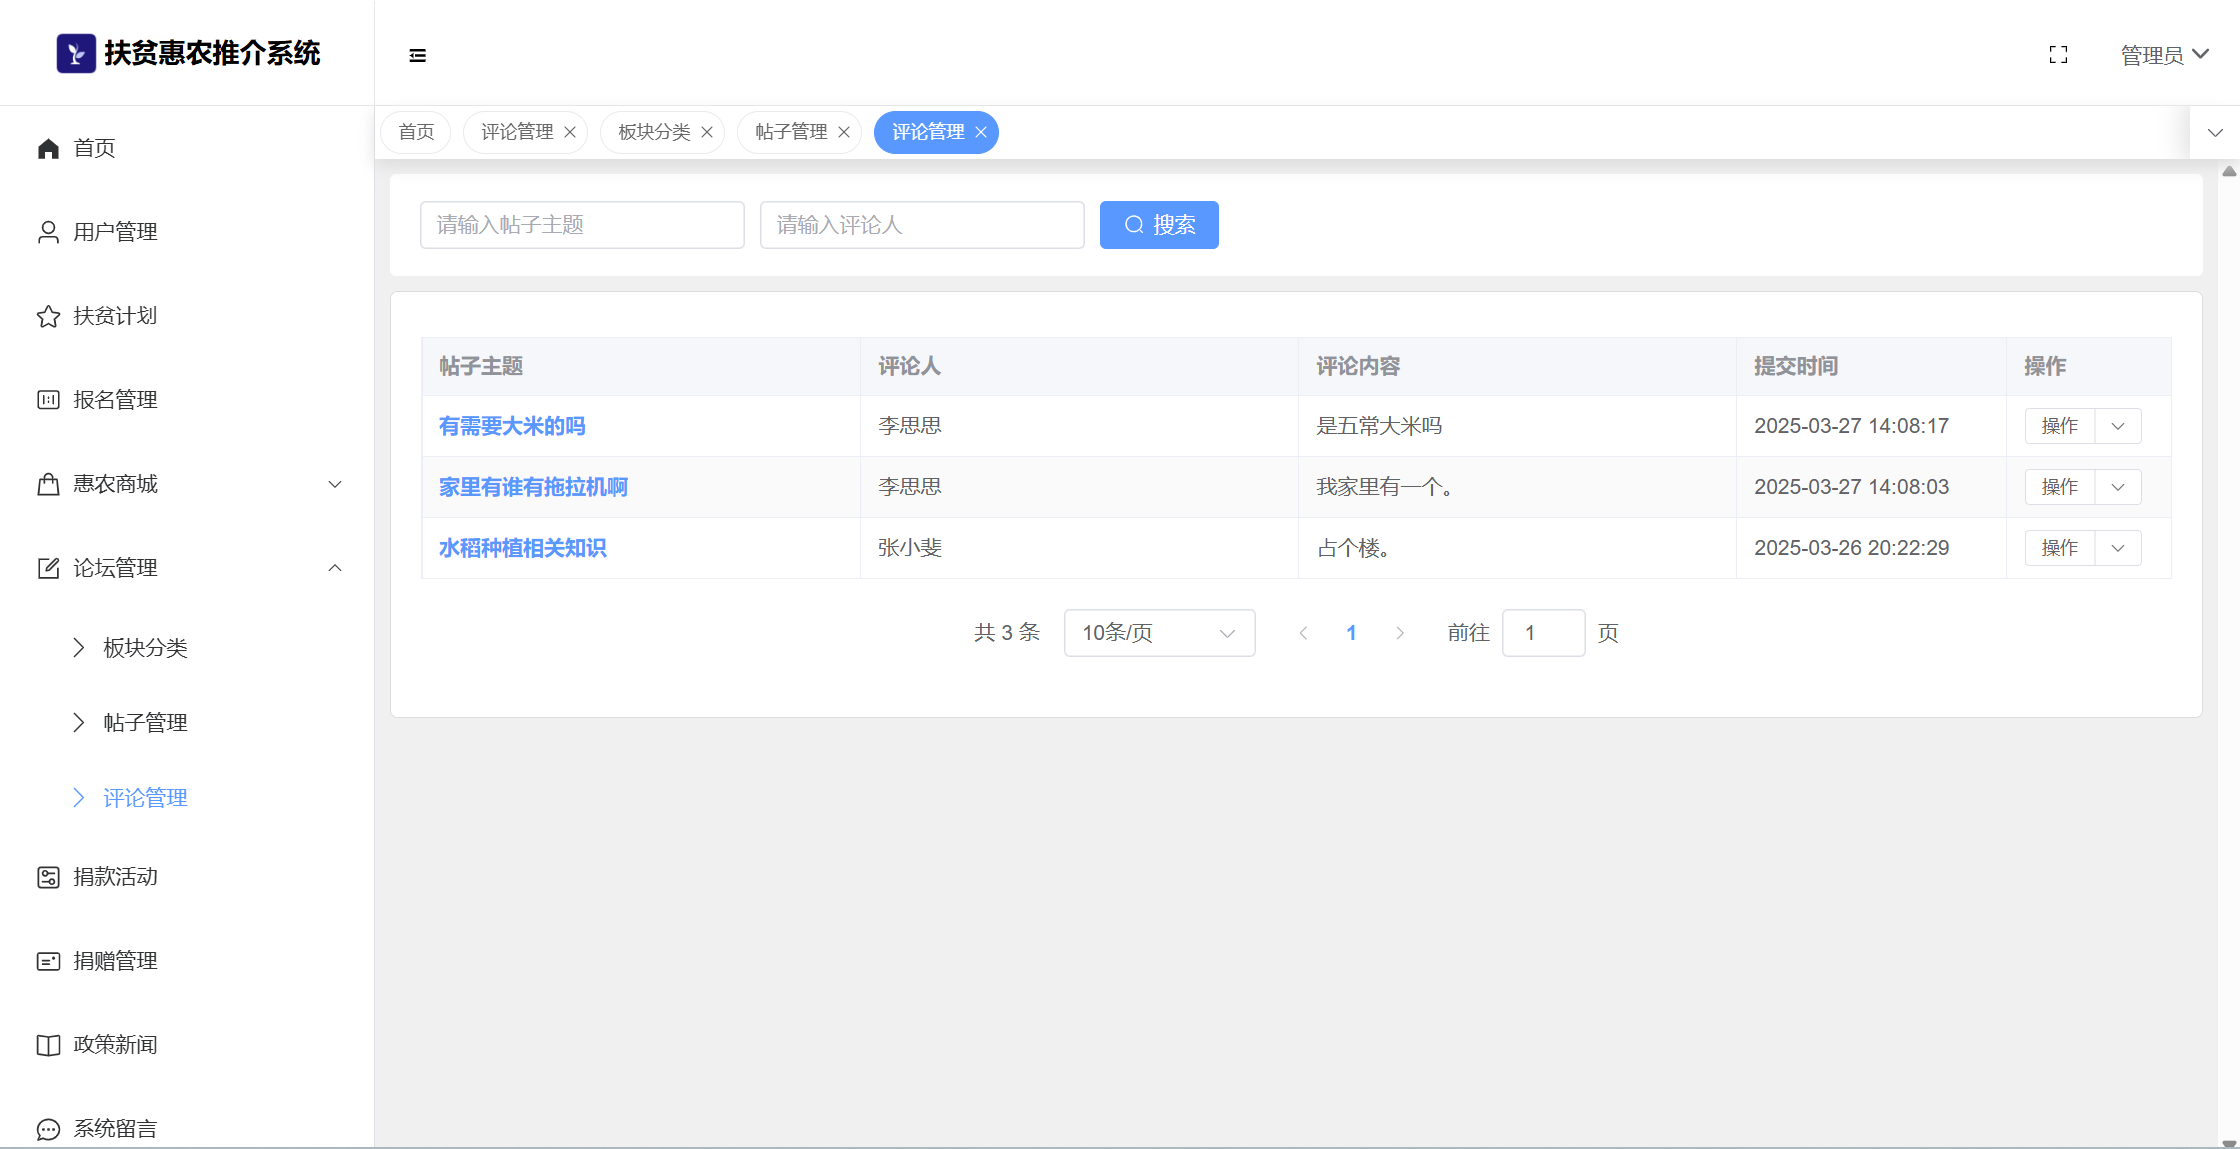2240x1149 pixels.
Task: Open the post link 有需要大米的吗
Action: coord(512,426)
